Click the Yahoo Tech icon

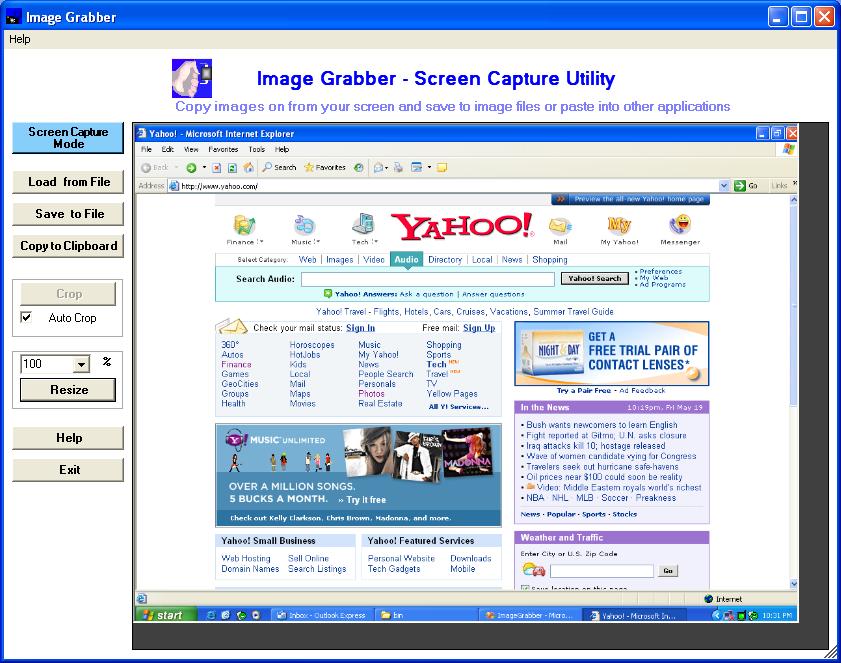coord(362,225)
